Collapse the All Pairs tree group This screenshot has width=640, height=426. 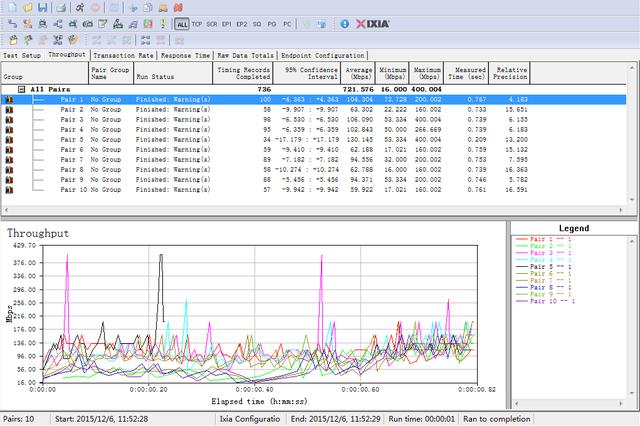click(21, 89)
